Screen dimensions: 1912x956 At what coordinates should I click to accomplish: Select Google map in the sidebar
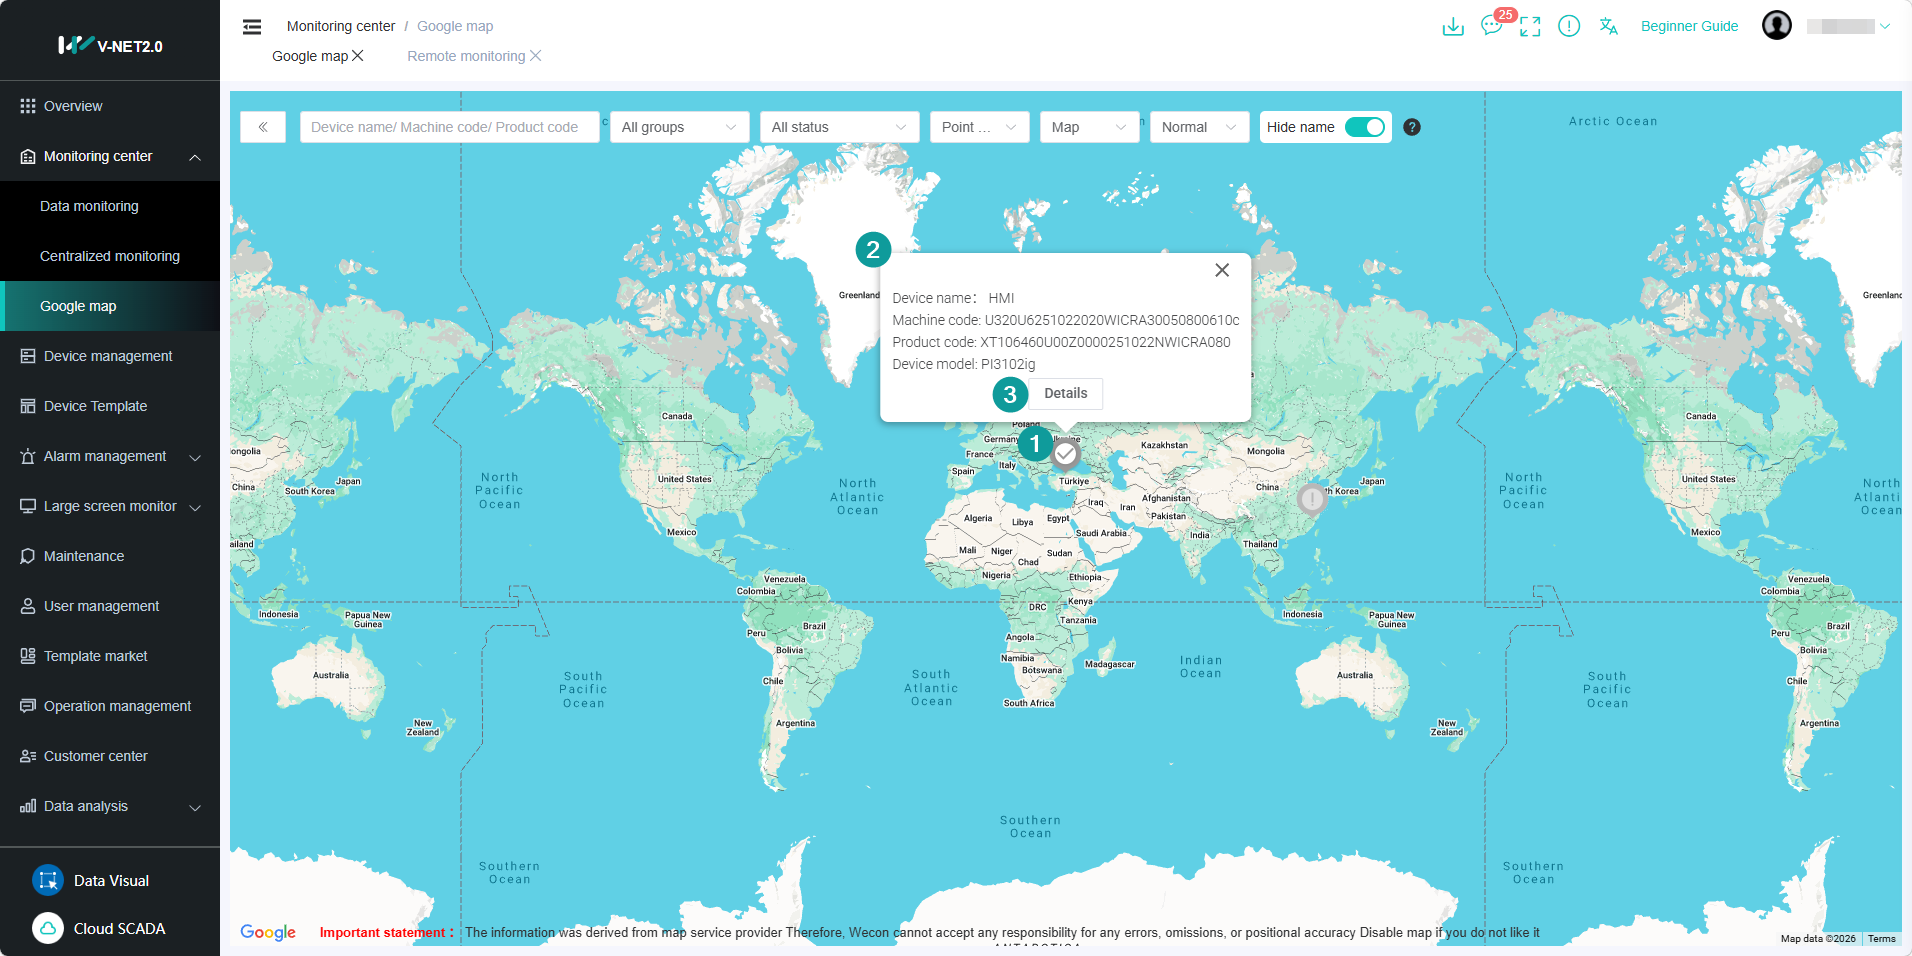click(110, 306)
